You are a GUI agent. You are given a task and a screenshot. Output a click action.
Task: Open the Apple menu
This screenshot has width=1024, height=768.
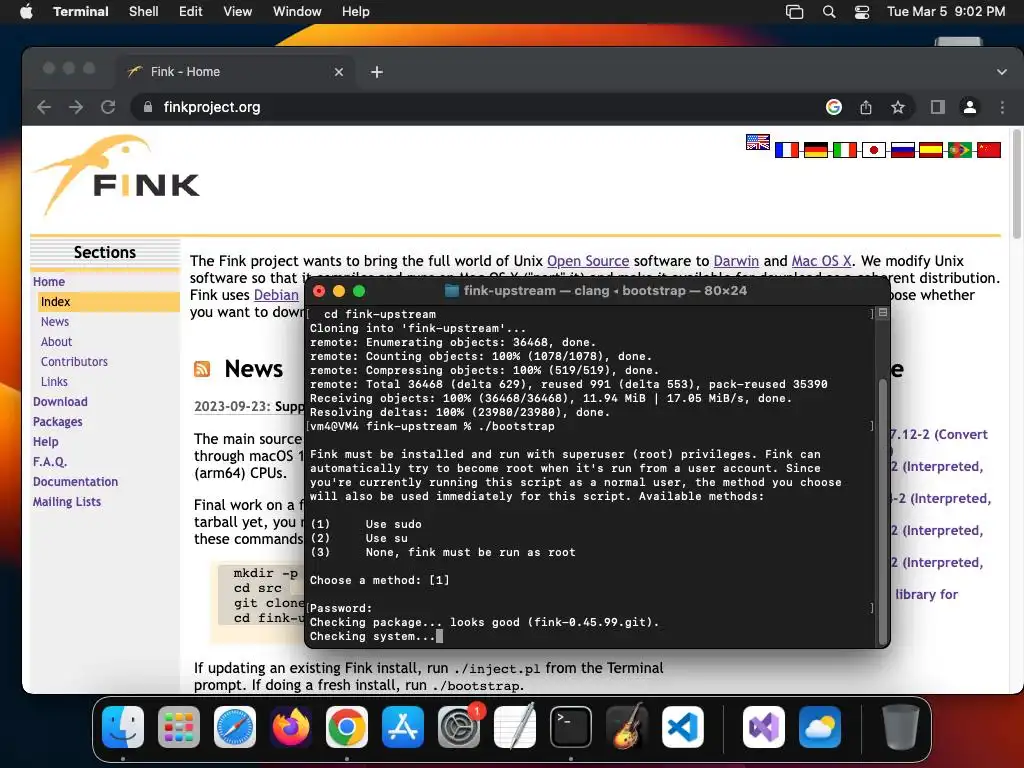[x=26, y=12]
